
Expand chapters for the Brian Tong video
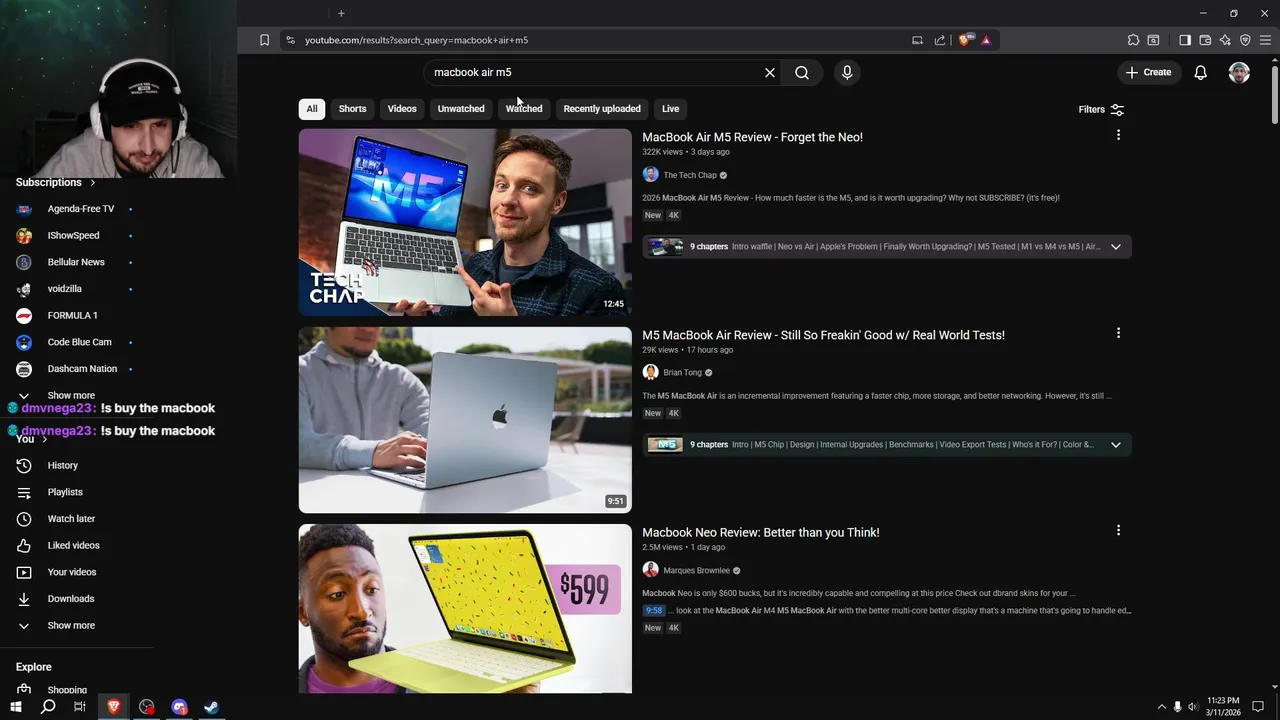[1116, 445]
